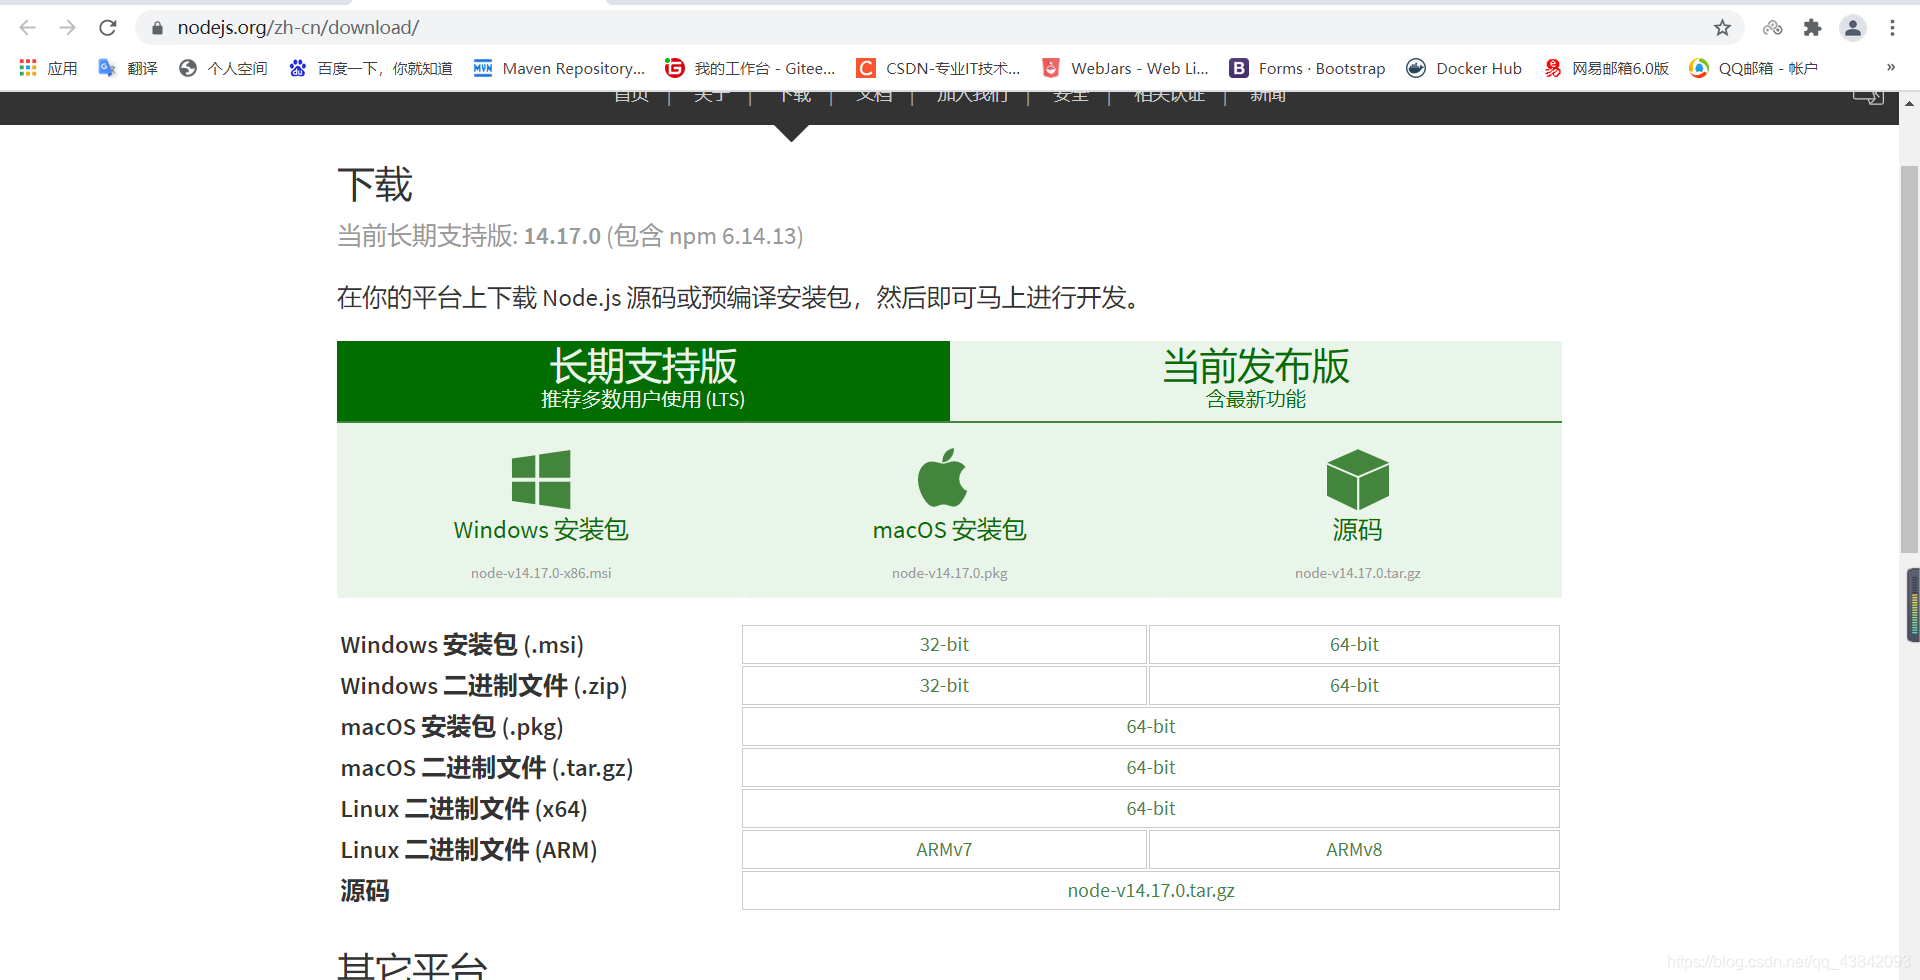Click node-v14.17.0.pkg filename
1920x980 pixels.
pos(950,573)
